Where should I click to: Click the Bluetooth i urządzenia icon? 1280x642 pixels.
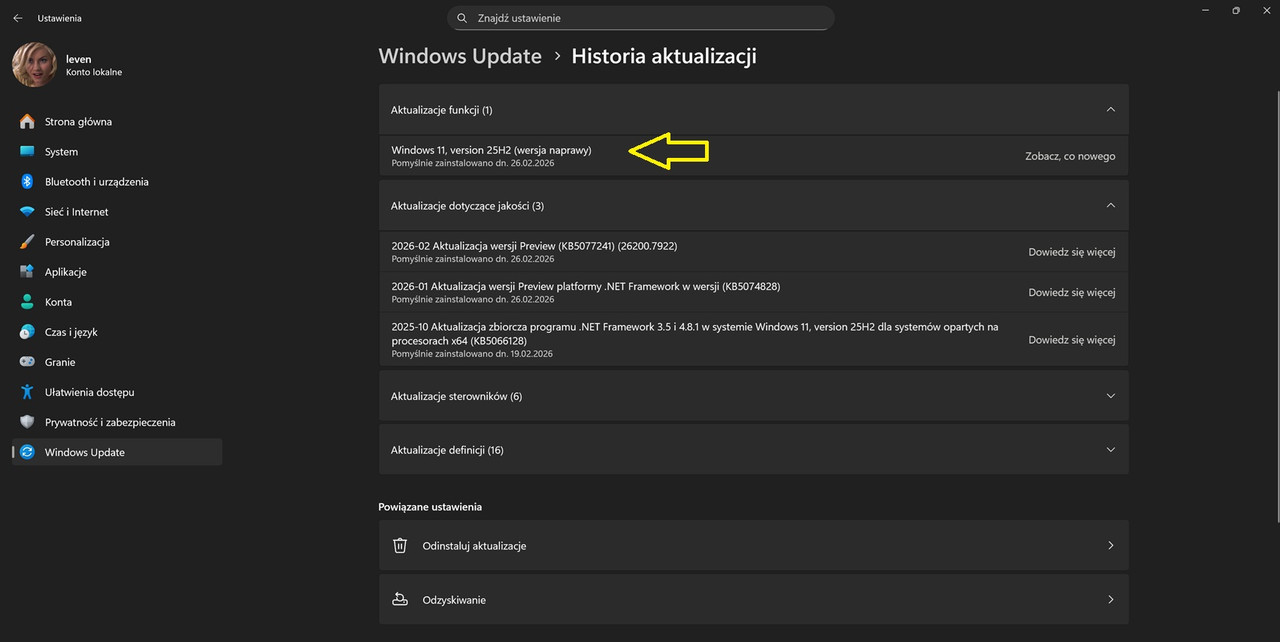click(x=27, y=182)
